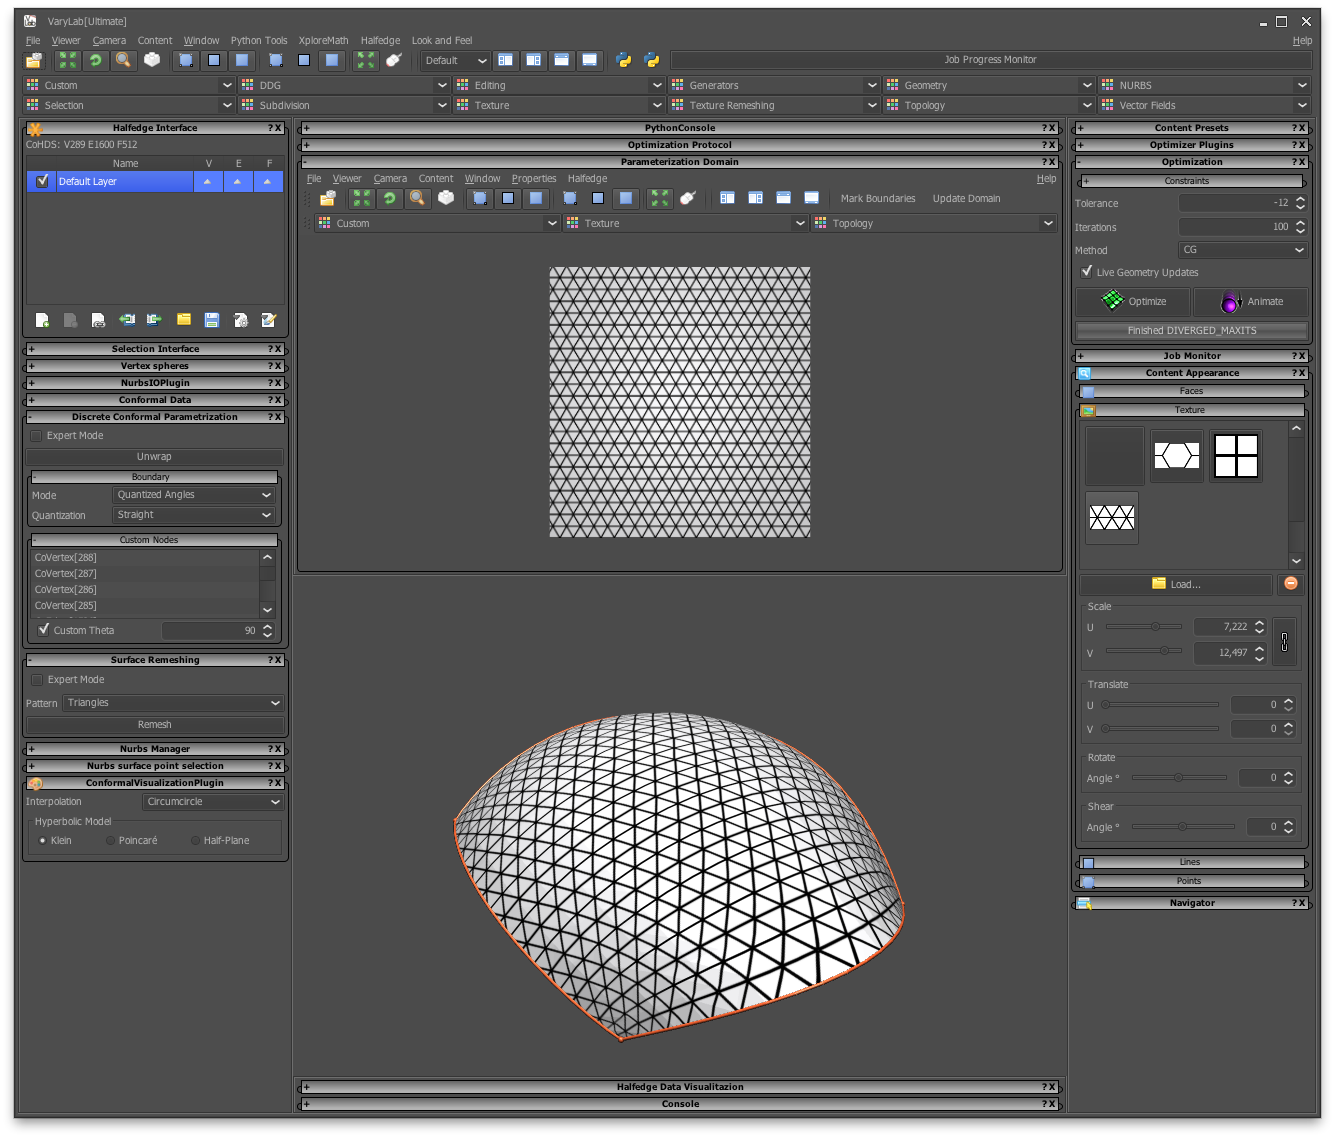Save the layer using the floppy disk icon

click(x=211, y=319)
